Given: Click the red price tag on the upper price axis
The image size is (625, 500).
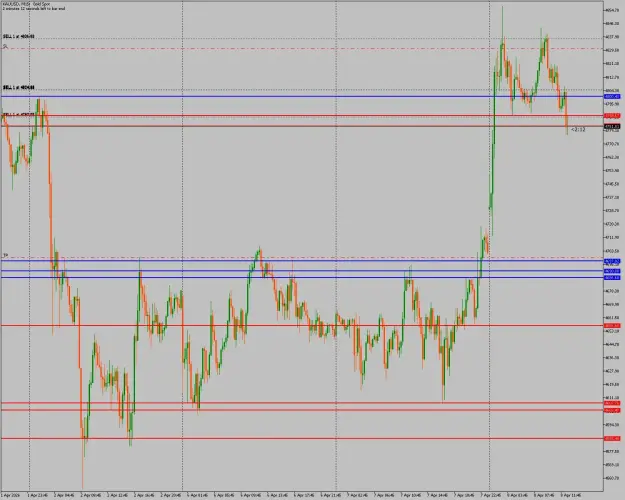Looking at the screenshot, I should click(612, 116).
